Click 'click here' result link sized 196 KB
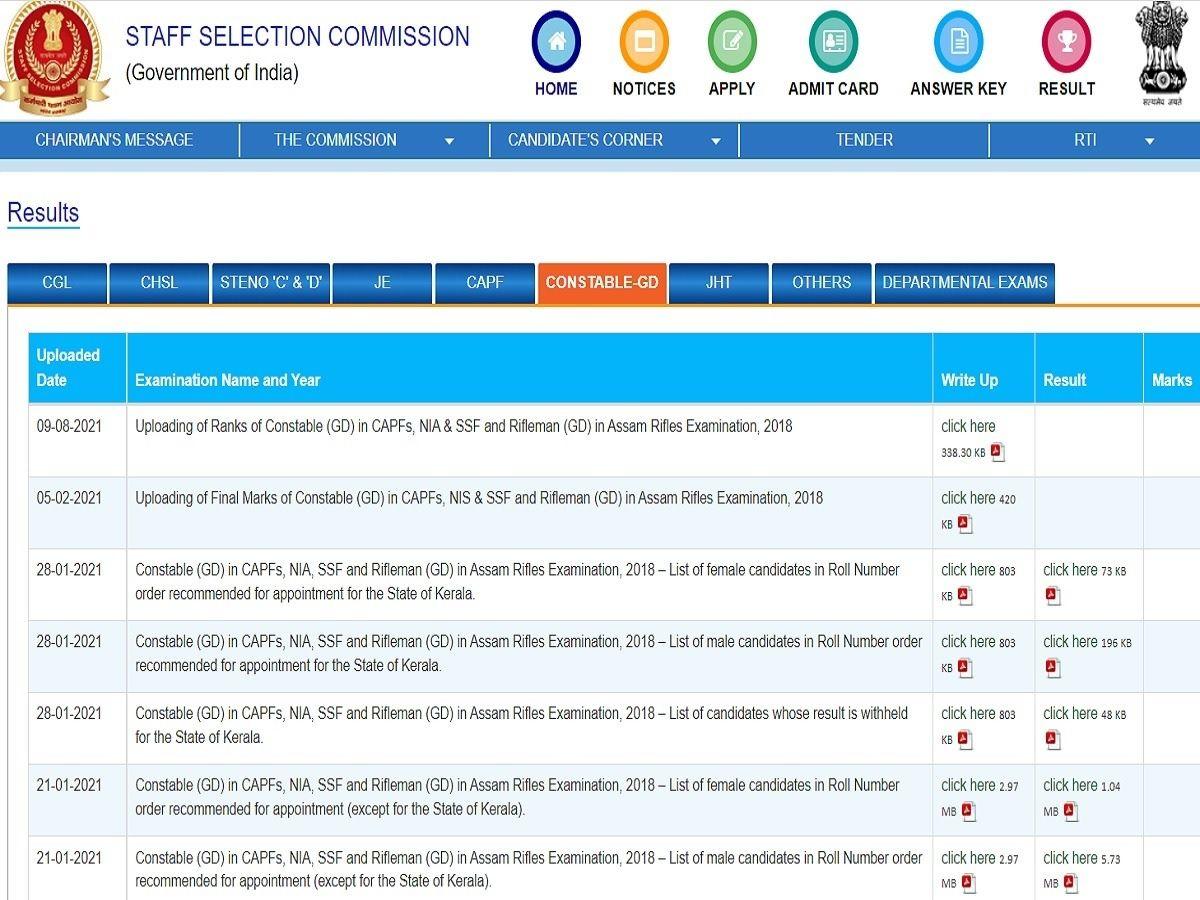 (1070, 642)
